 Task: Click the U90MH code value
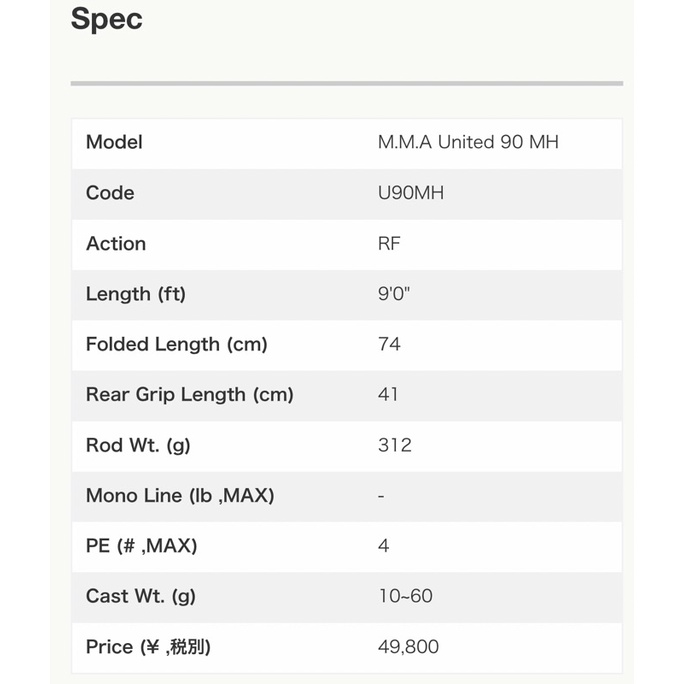(x=411, y=193)
